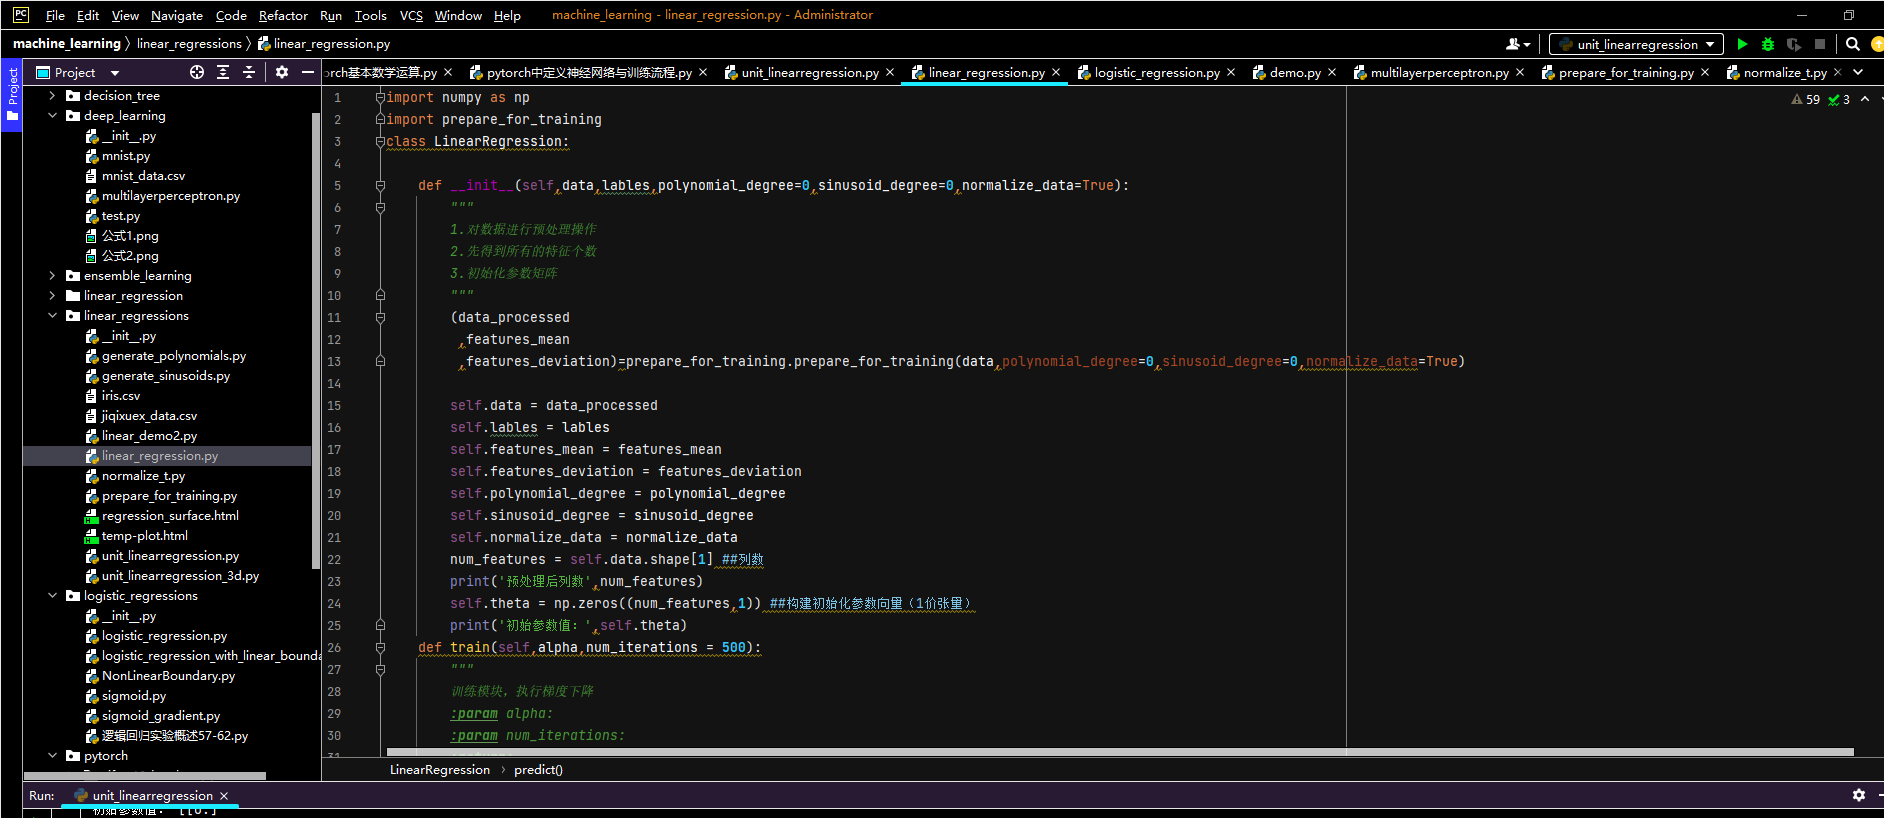Image resolution: width=1884 pixels, height=818 pixels.
Task: Toggle fold for class LinearRegression line 3
Action: [380, 141]
